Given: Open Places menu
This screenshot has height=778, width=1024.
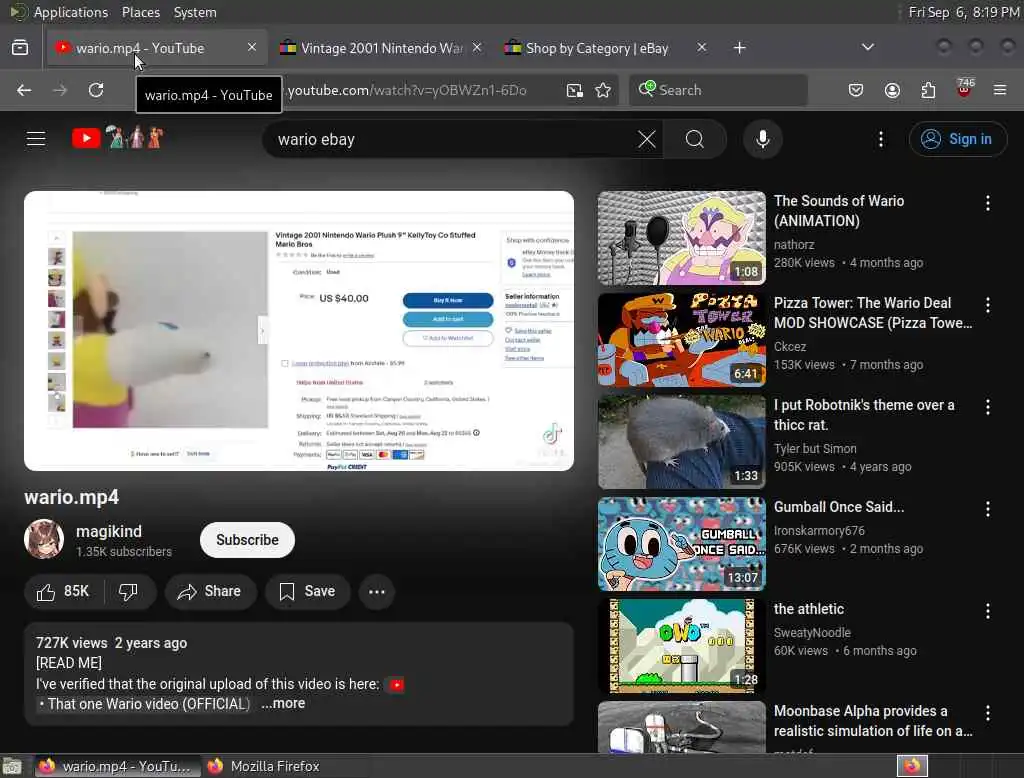Looking at the screenshot, I should click(x=140, y=12).
